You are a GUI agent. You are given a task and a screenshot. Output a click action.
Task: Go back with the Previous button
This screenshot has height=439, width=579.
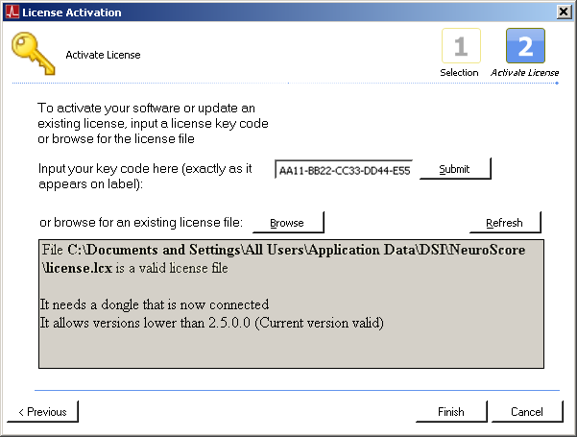(x=43, y=412)
